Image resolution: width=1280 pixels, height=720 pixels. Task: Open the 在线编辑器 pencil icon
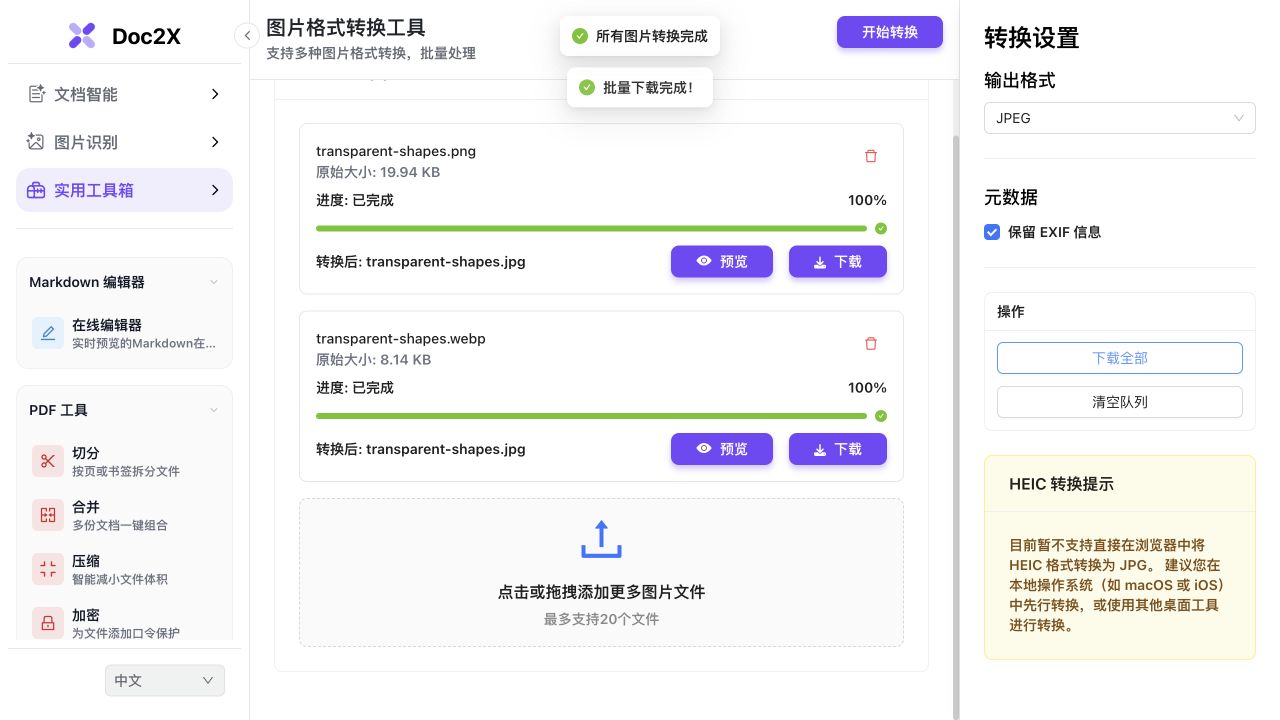(48, 333)
